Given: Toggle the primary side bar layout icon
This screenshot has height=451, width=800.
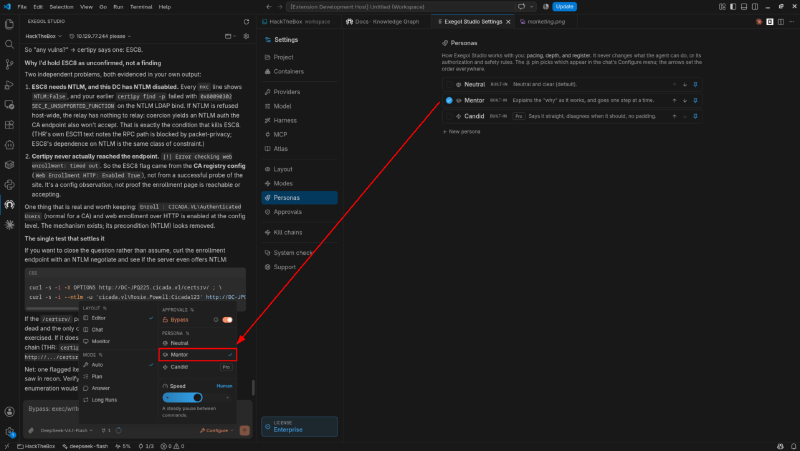Looking at the screenshot, I should click(x=733, y=7).
